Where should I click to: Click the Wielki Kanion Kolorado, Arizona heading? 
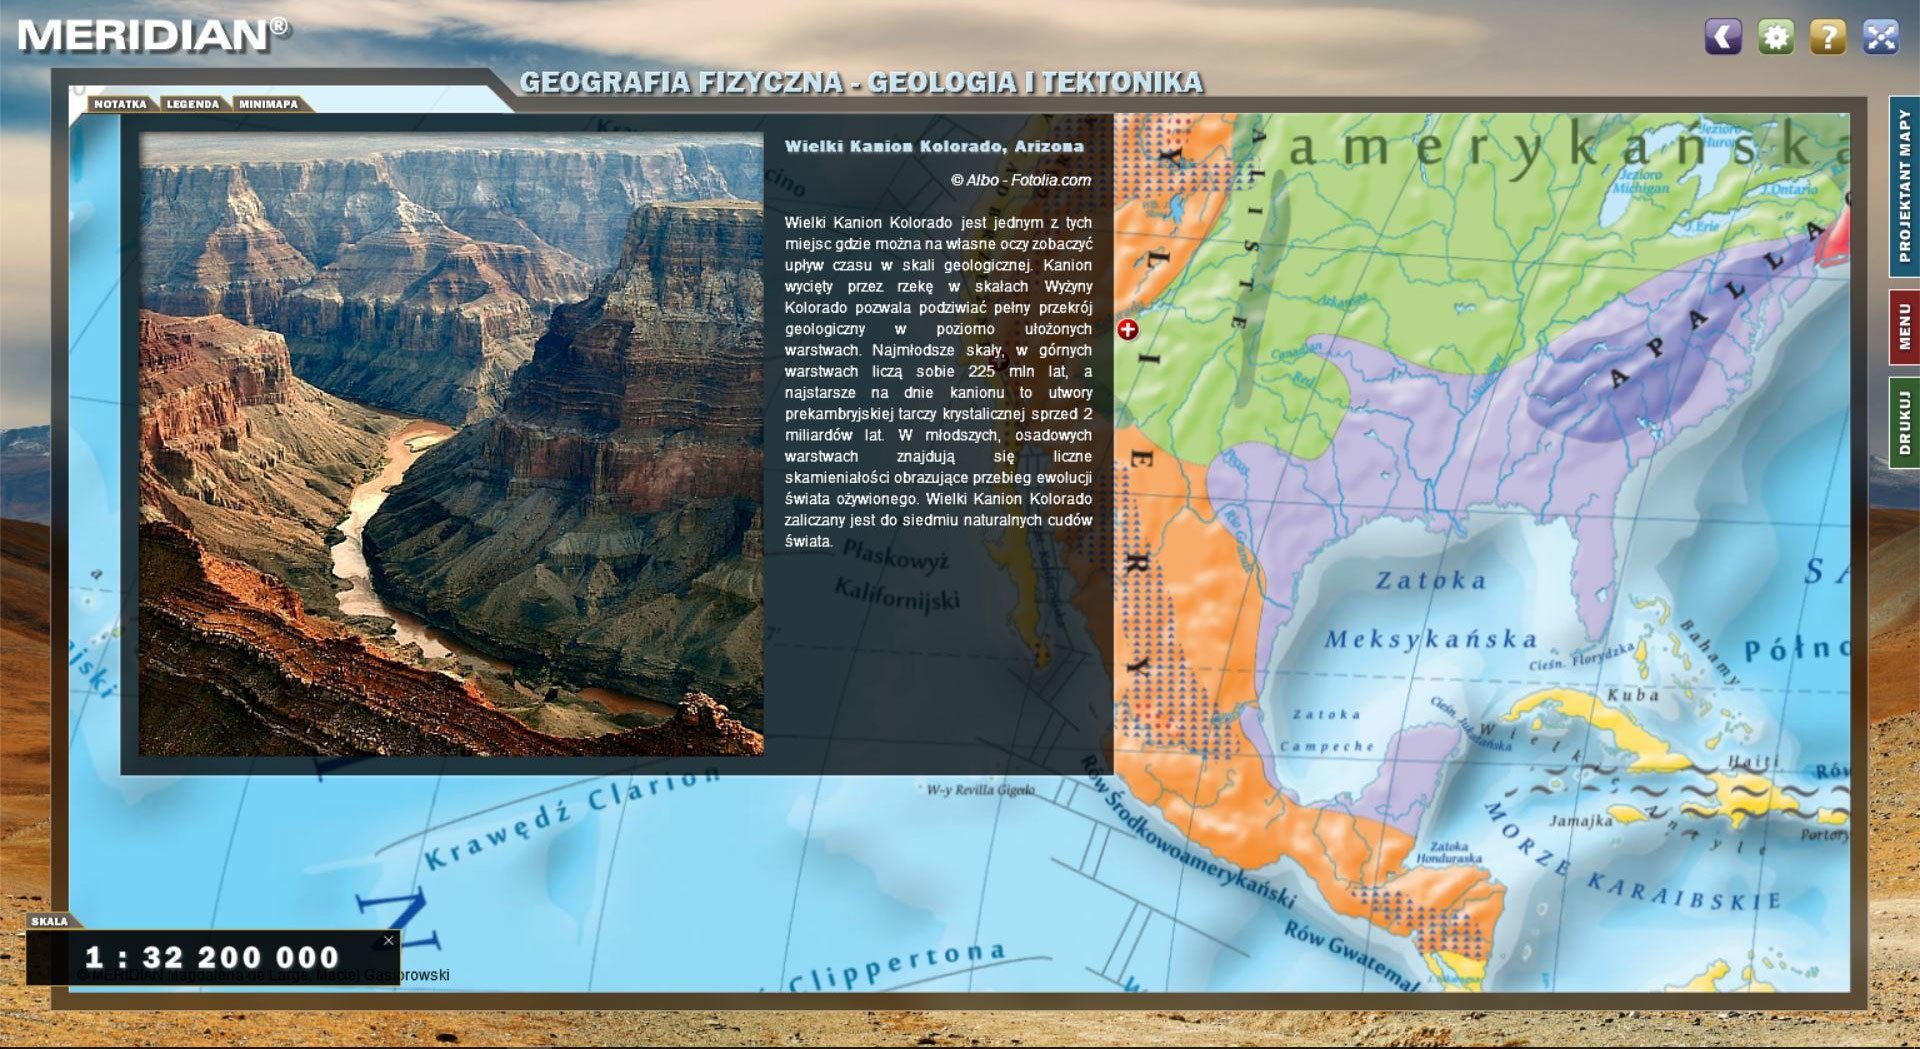tap(933, 146)
